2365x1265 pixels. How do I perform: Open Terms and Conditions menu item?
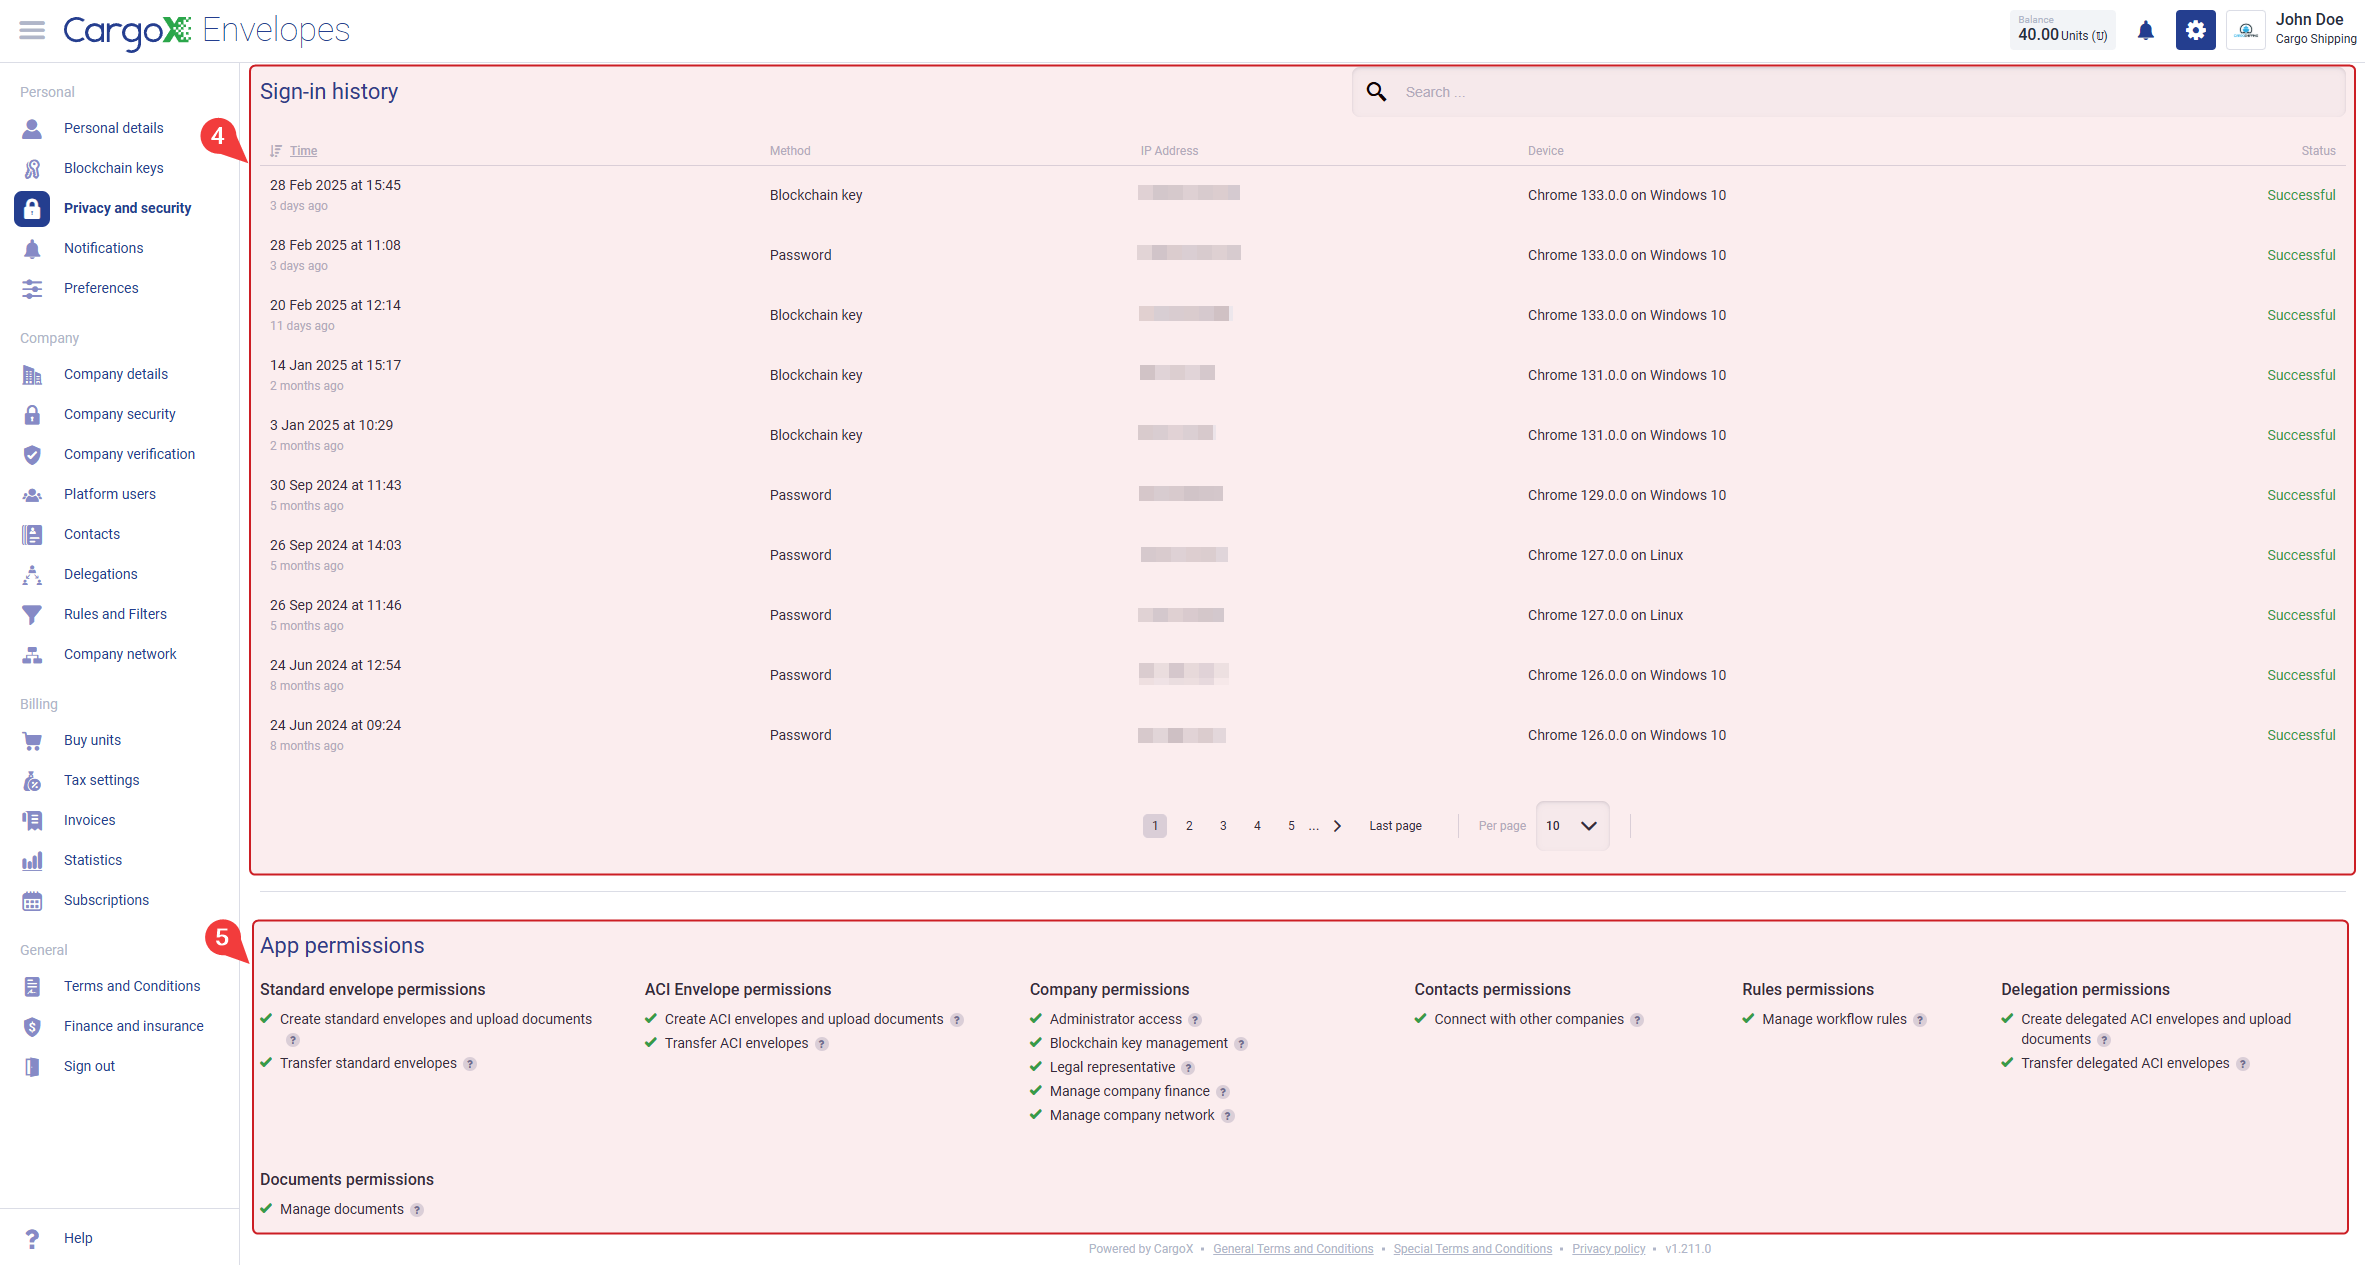[x=132, y=986]
